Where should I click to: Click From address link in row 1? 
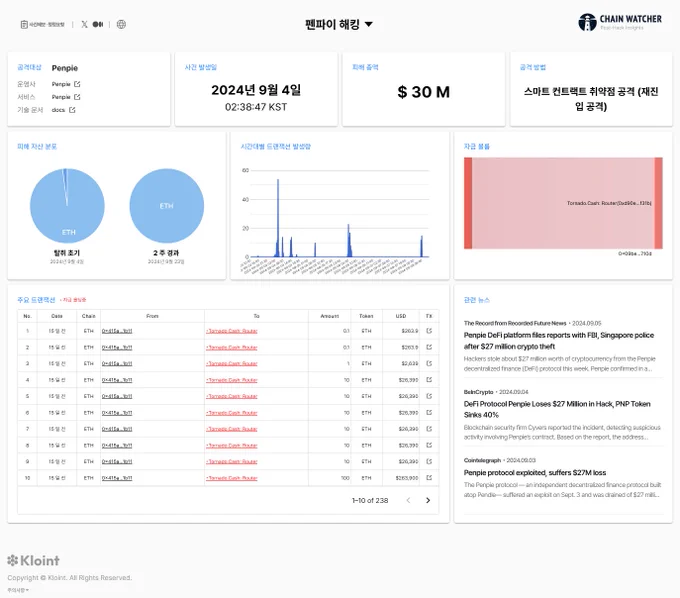[x=117, y=331]
